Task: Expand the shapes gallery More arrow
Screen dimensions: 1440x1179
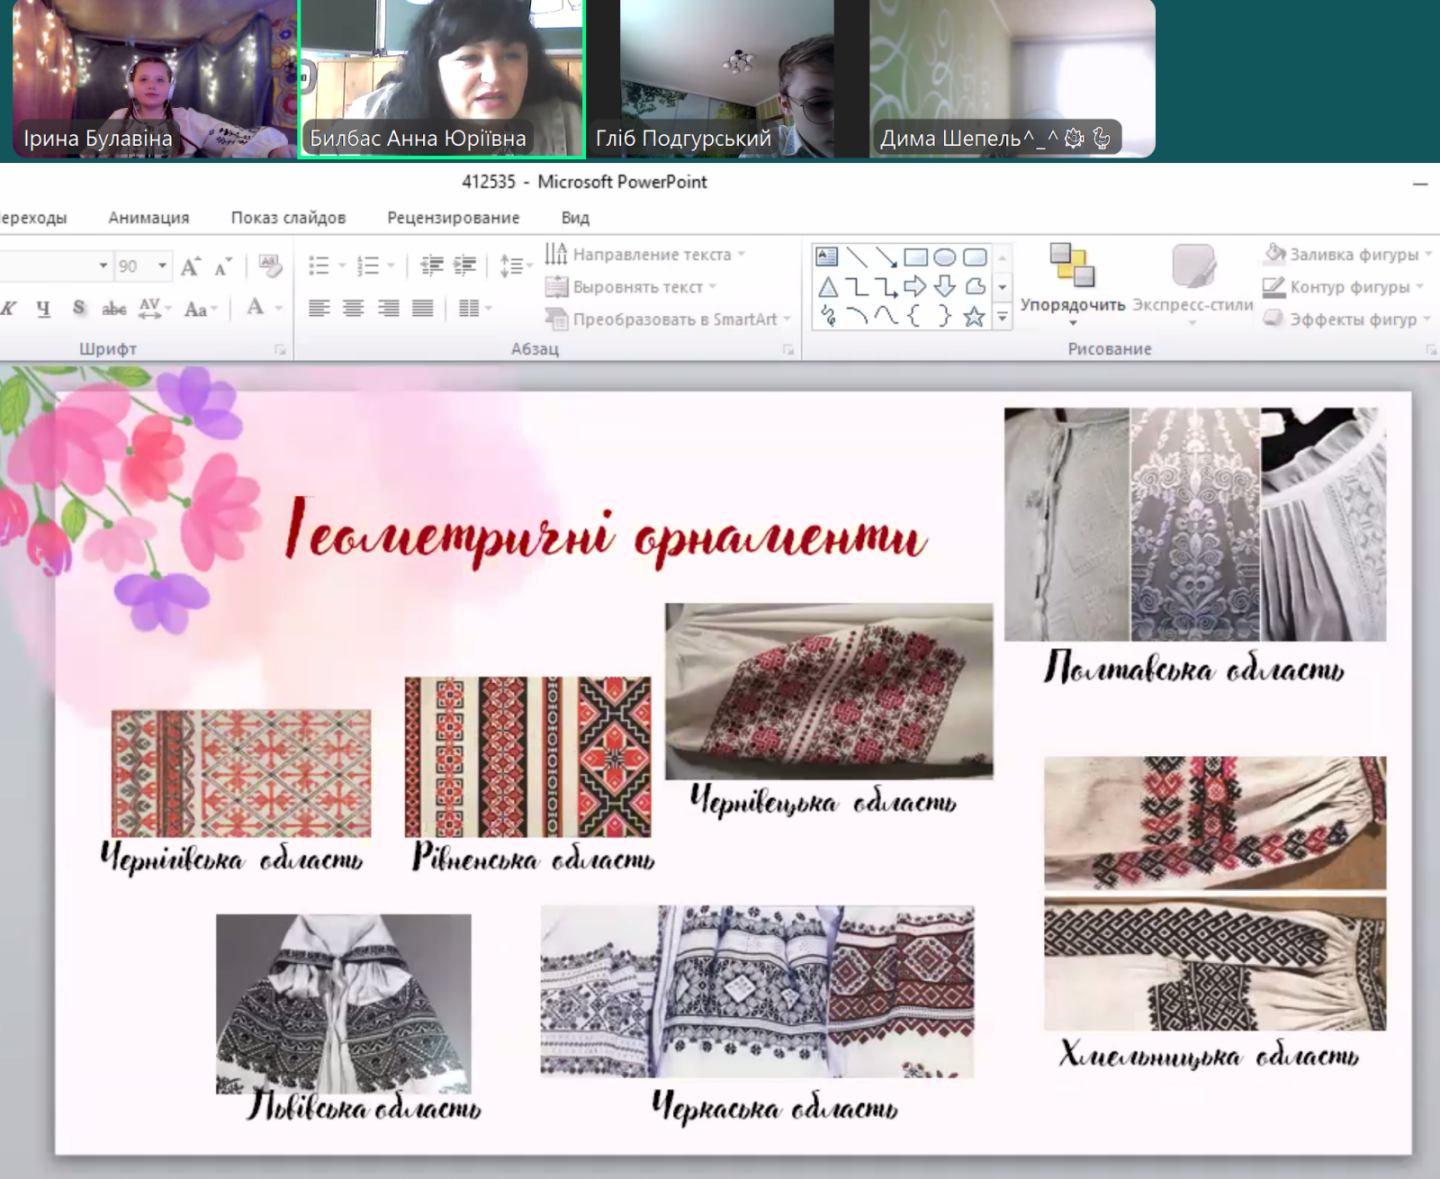Action: pos(1002,317)
